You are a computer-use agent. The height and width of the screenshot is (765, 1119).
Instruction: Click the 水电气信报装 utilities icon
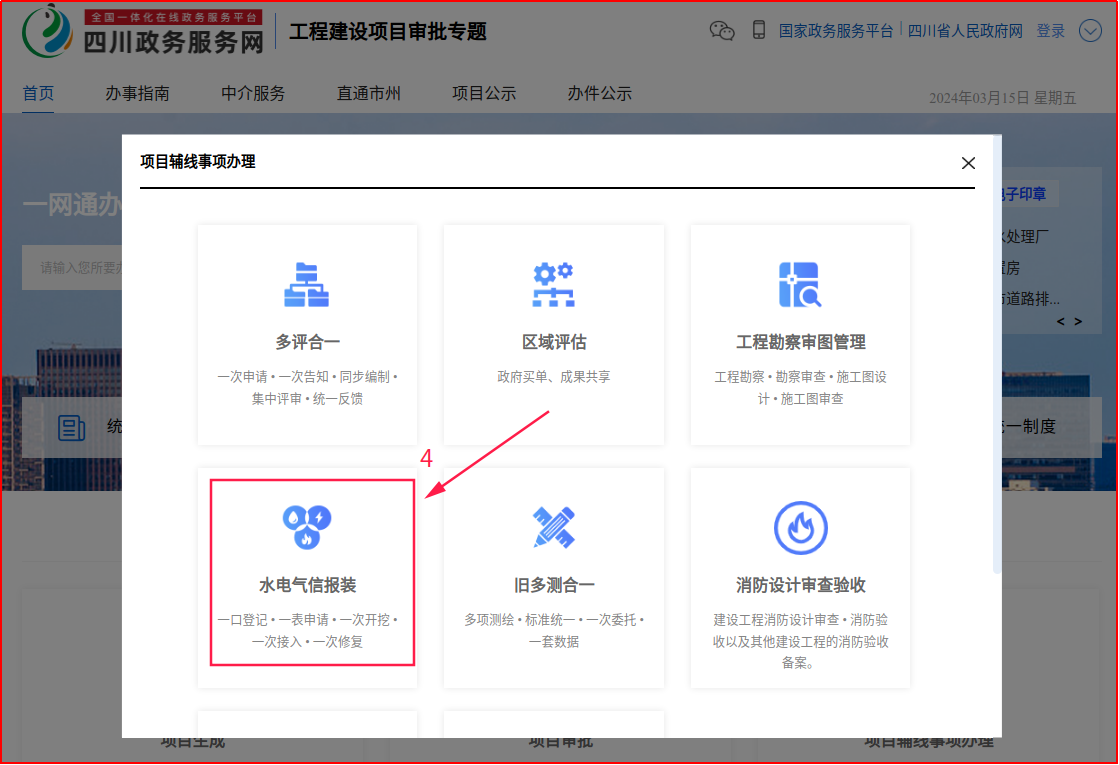(x=307, y=527)
